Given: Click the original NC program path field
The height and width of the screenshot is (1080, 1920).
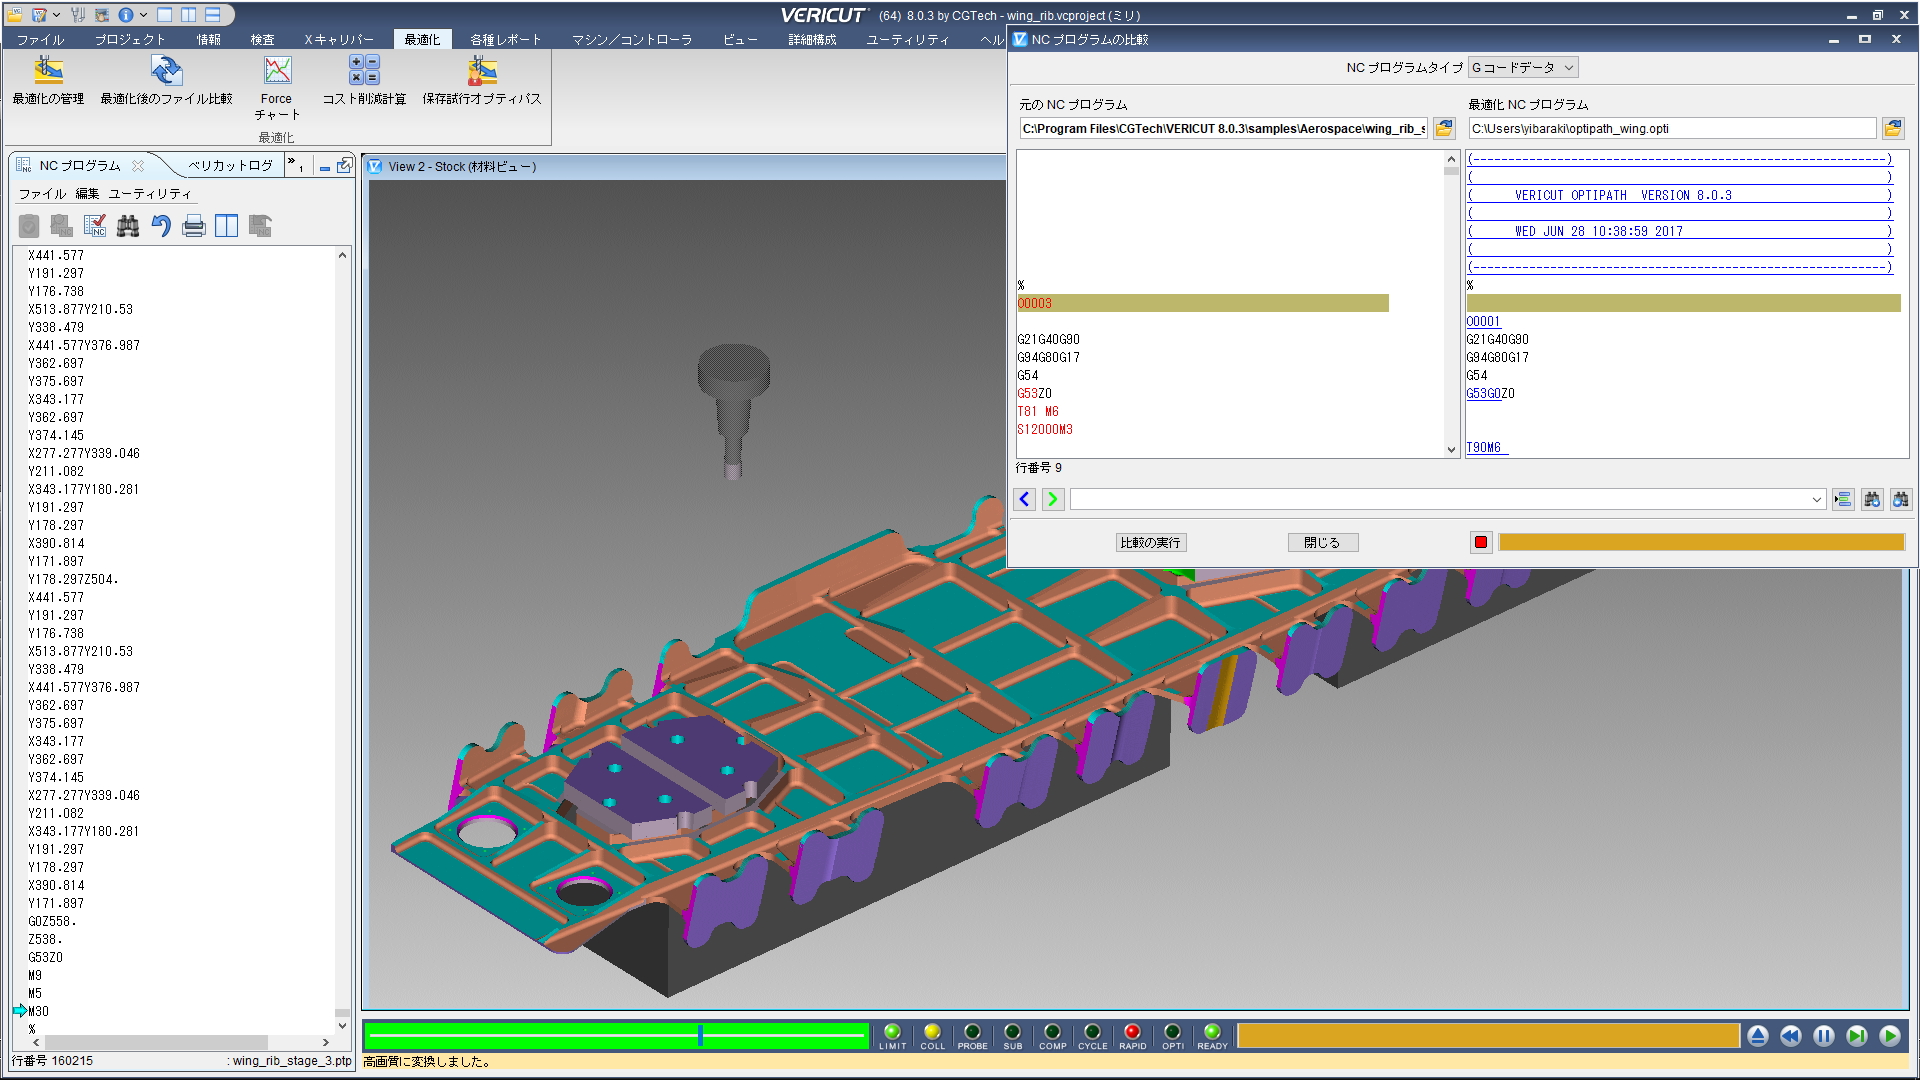Looking at the screenshot, I should point(1223,128).
